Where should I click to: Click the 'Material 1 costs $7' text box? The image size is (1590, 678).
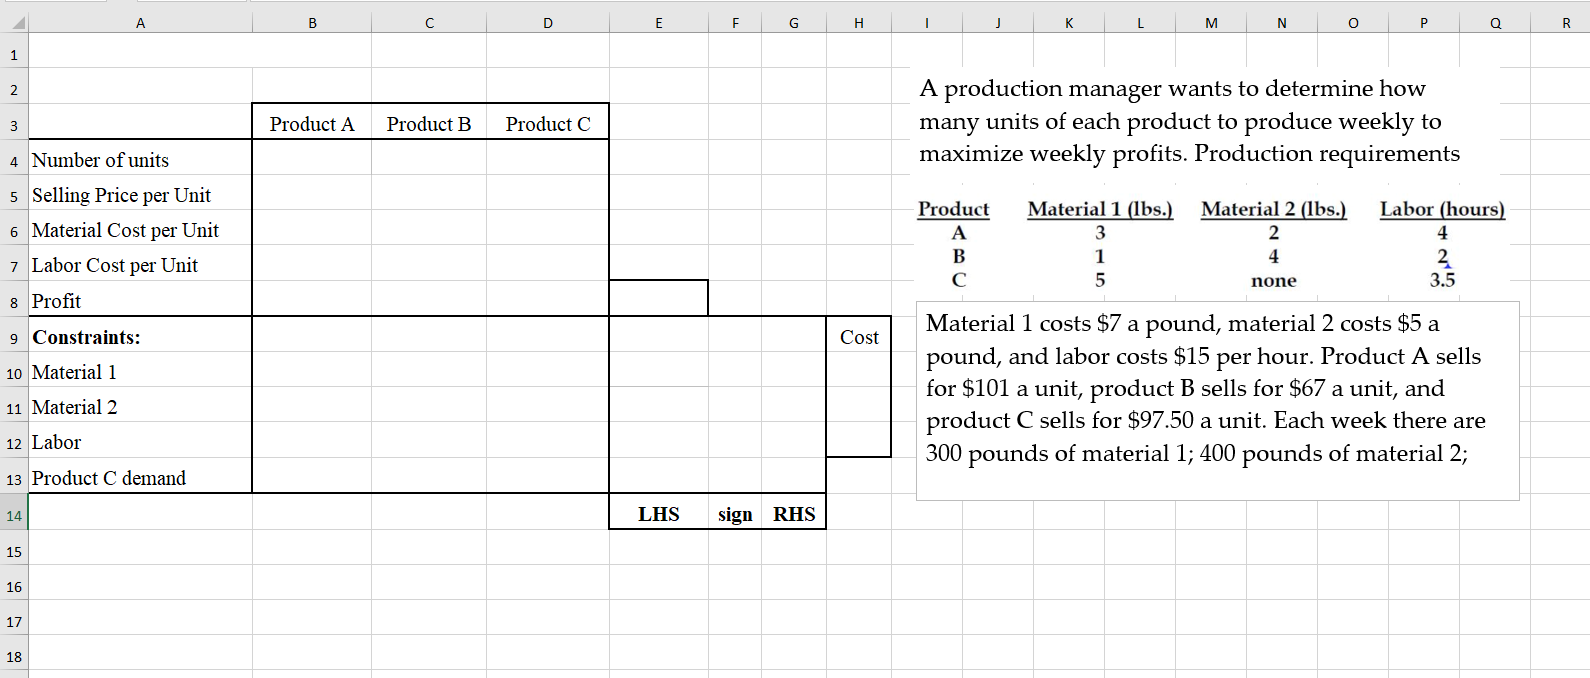pos(1217,400)
